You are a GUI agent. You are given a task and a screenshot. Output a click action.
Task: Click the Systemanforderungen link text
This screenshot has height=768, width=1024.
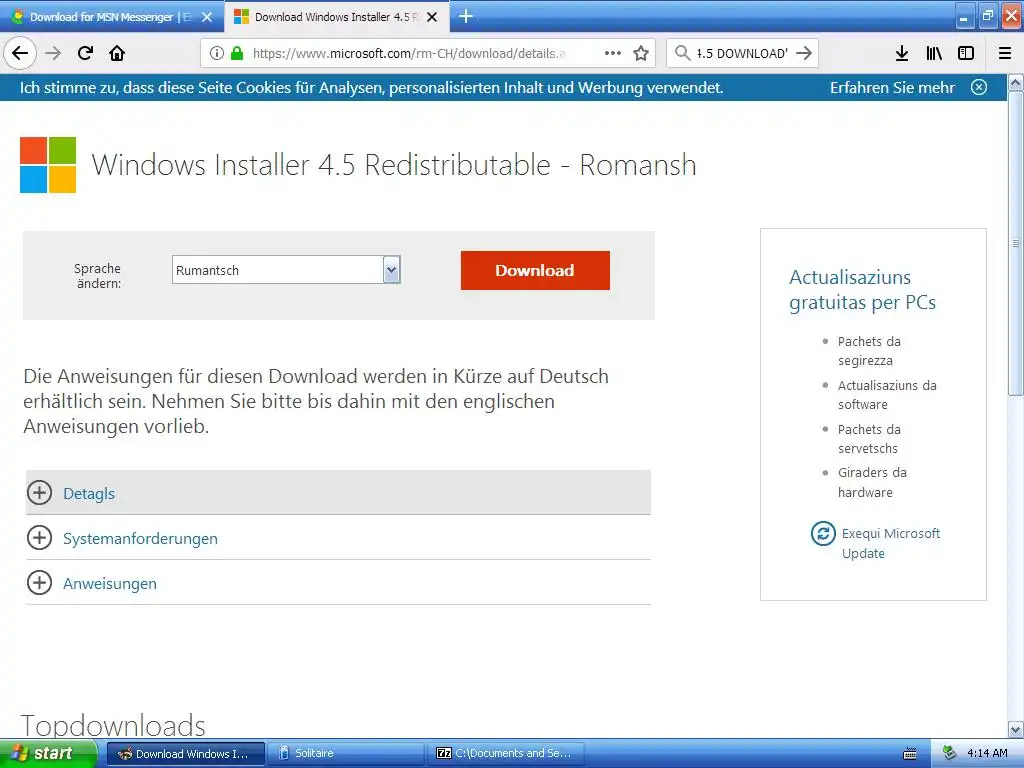click(x=140, y=539)
